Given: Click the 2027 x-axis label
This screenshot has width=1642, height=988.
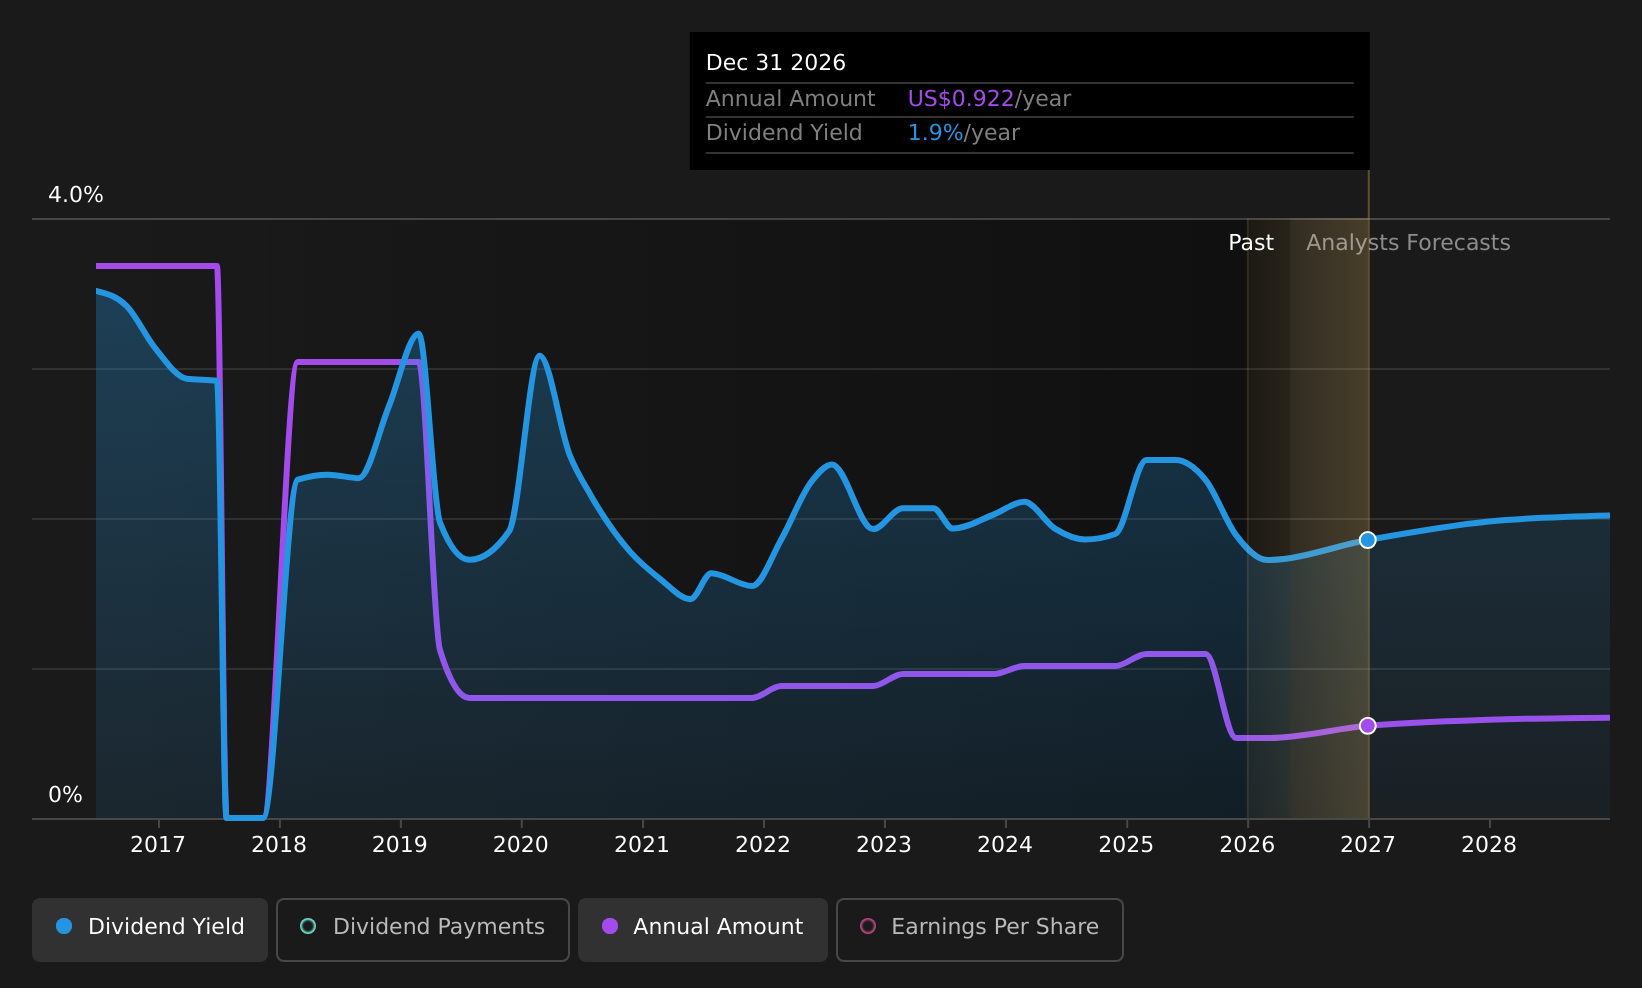Looking at the screenshot, I should click(1368, 845).
